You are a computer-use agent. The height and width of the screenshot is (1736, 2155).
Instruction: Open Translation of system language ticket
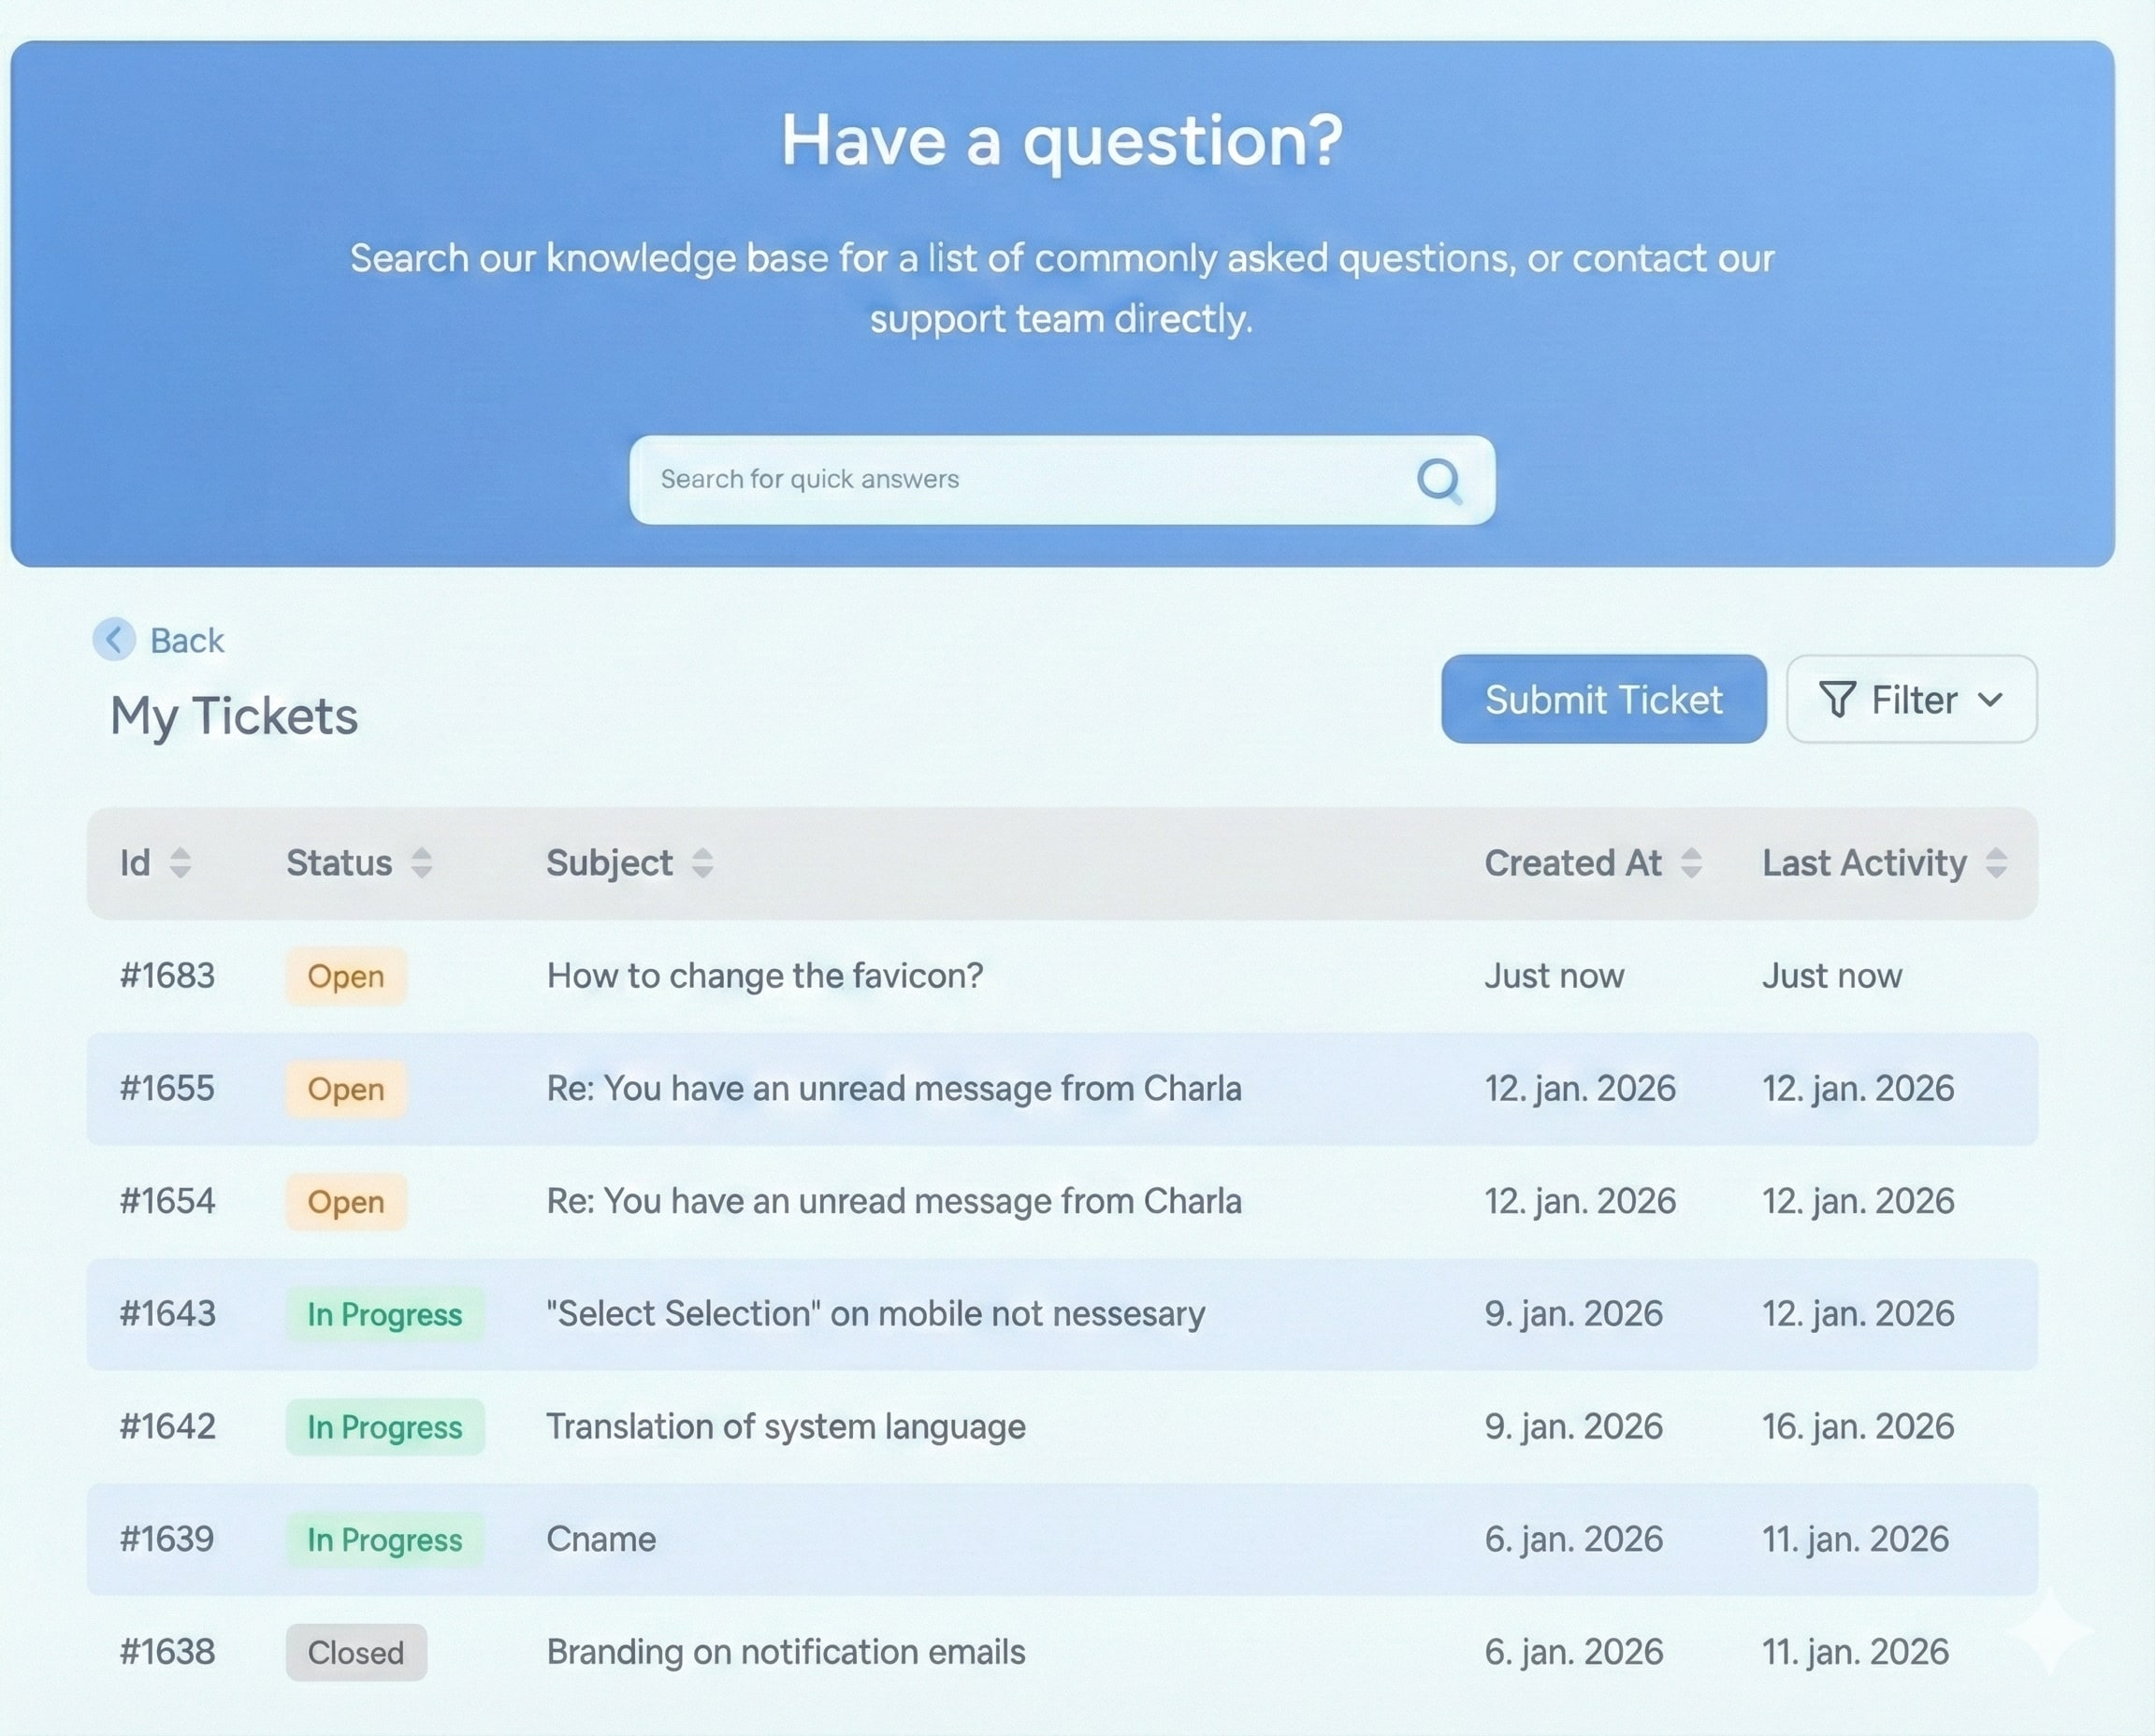[x=785, y=1426]
